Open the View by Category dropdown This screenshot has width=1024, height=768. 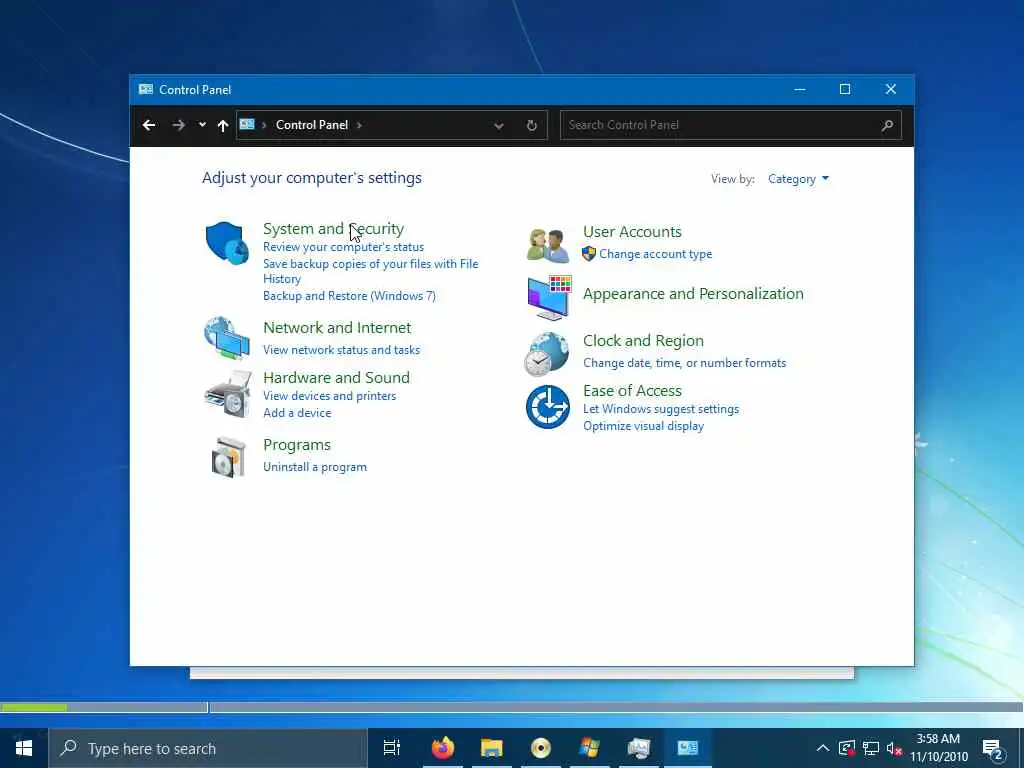(798, 179)
